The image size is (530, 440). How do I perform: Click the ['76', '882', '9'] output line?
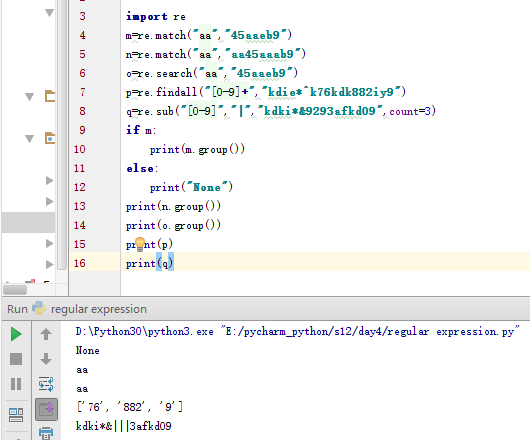[130, 407]
